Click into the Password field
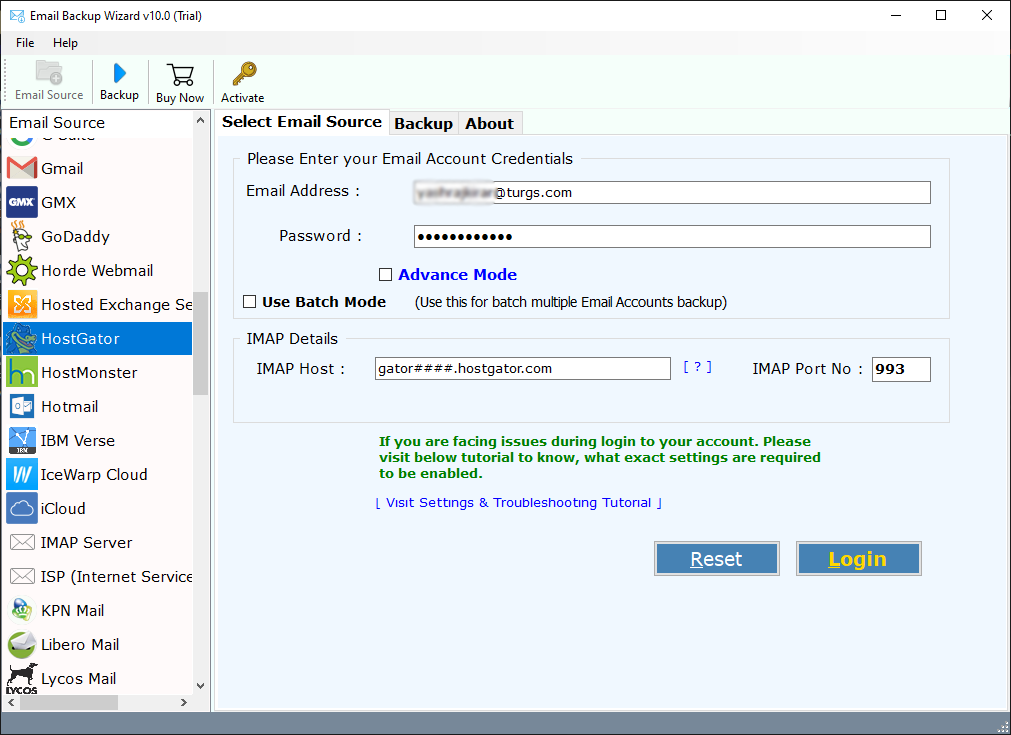This screenshot has width=1011, height=735. click(672, 237)
